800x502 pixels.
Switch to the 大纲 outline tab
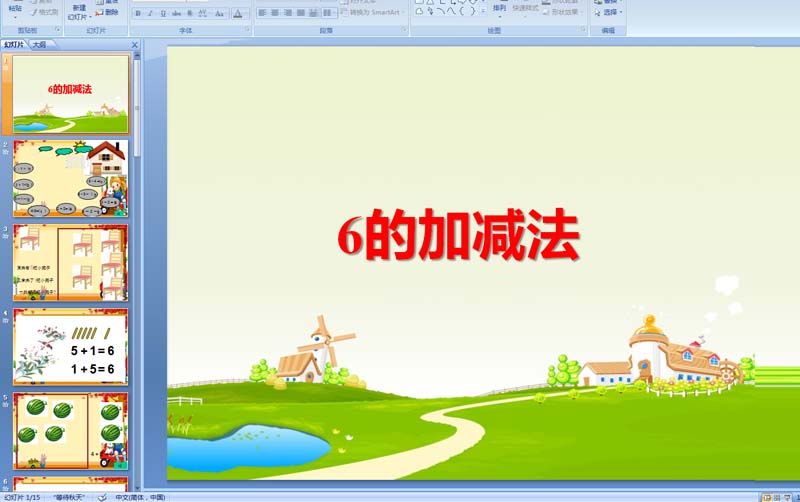coord(40,44)
